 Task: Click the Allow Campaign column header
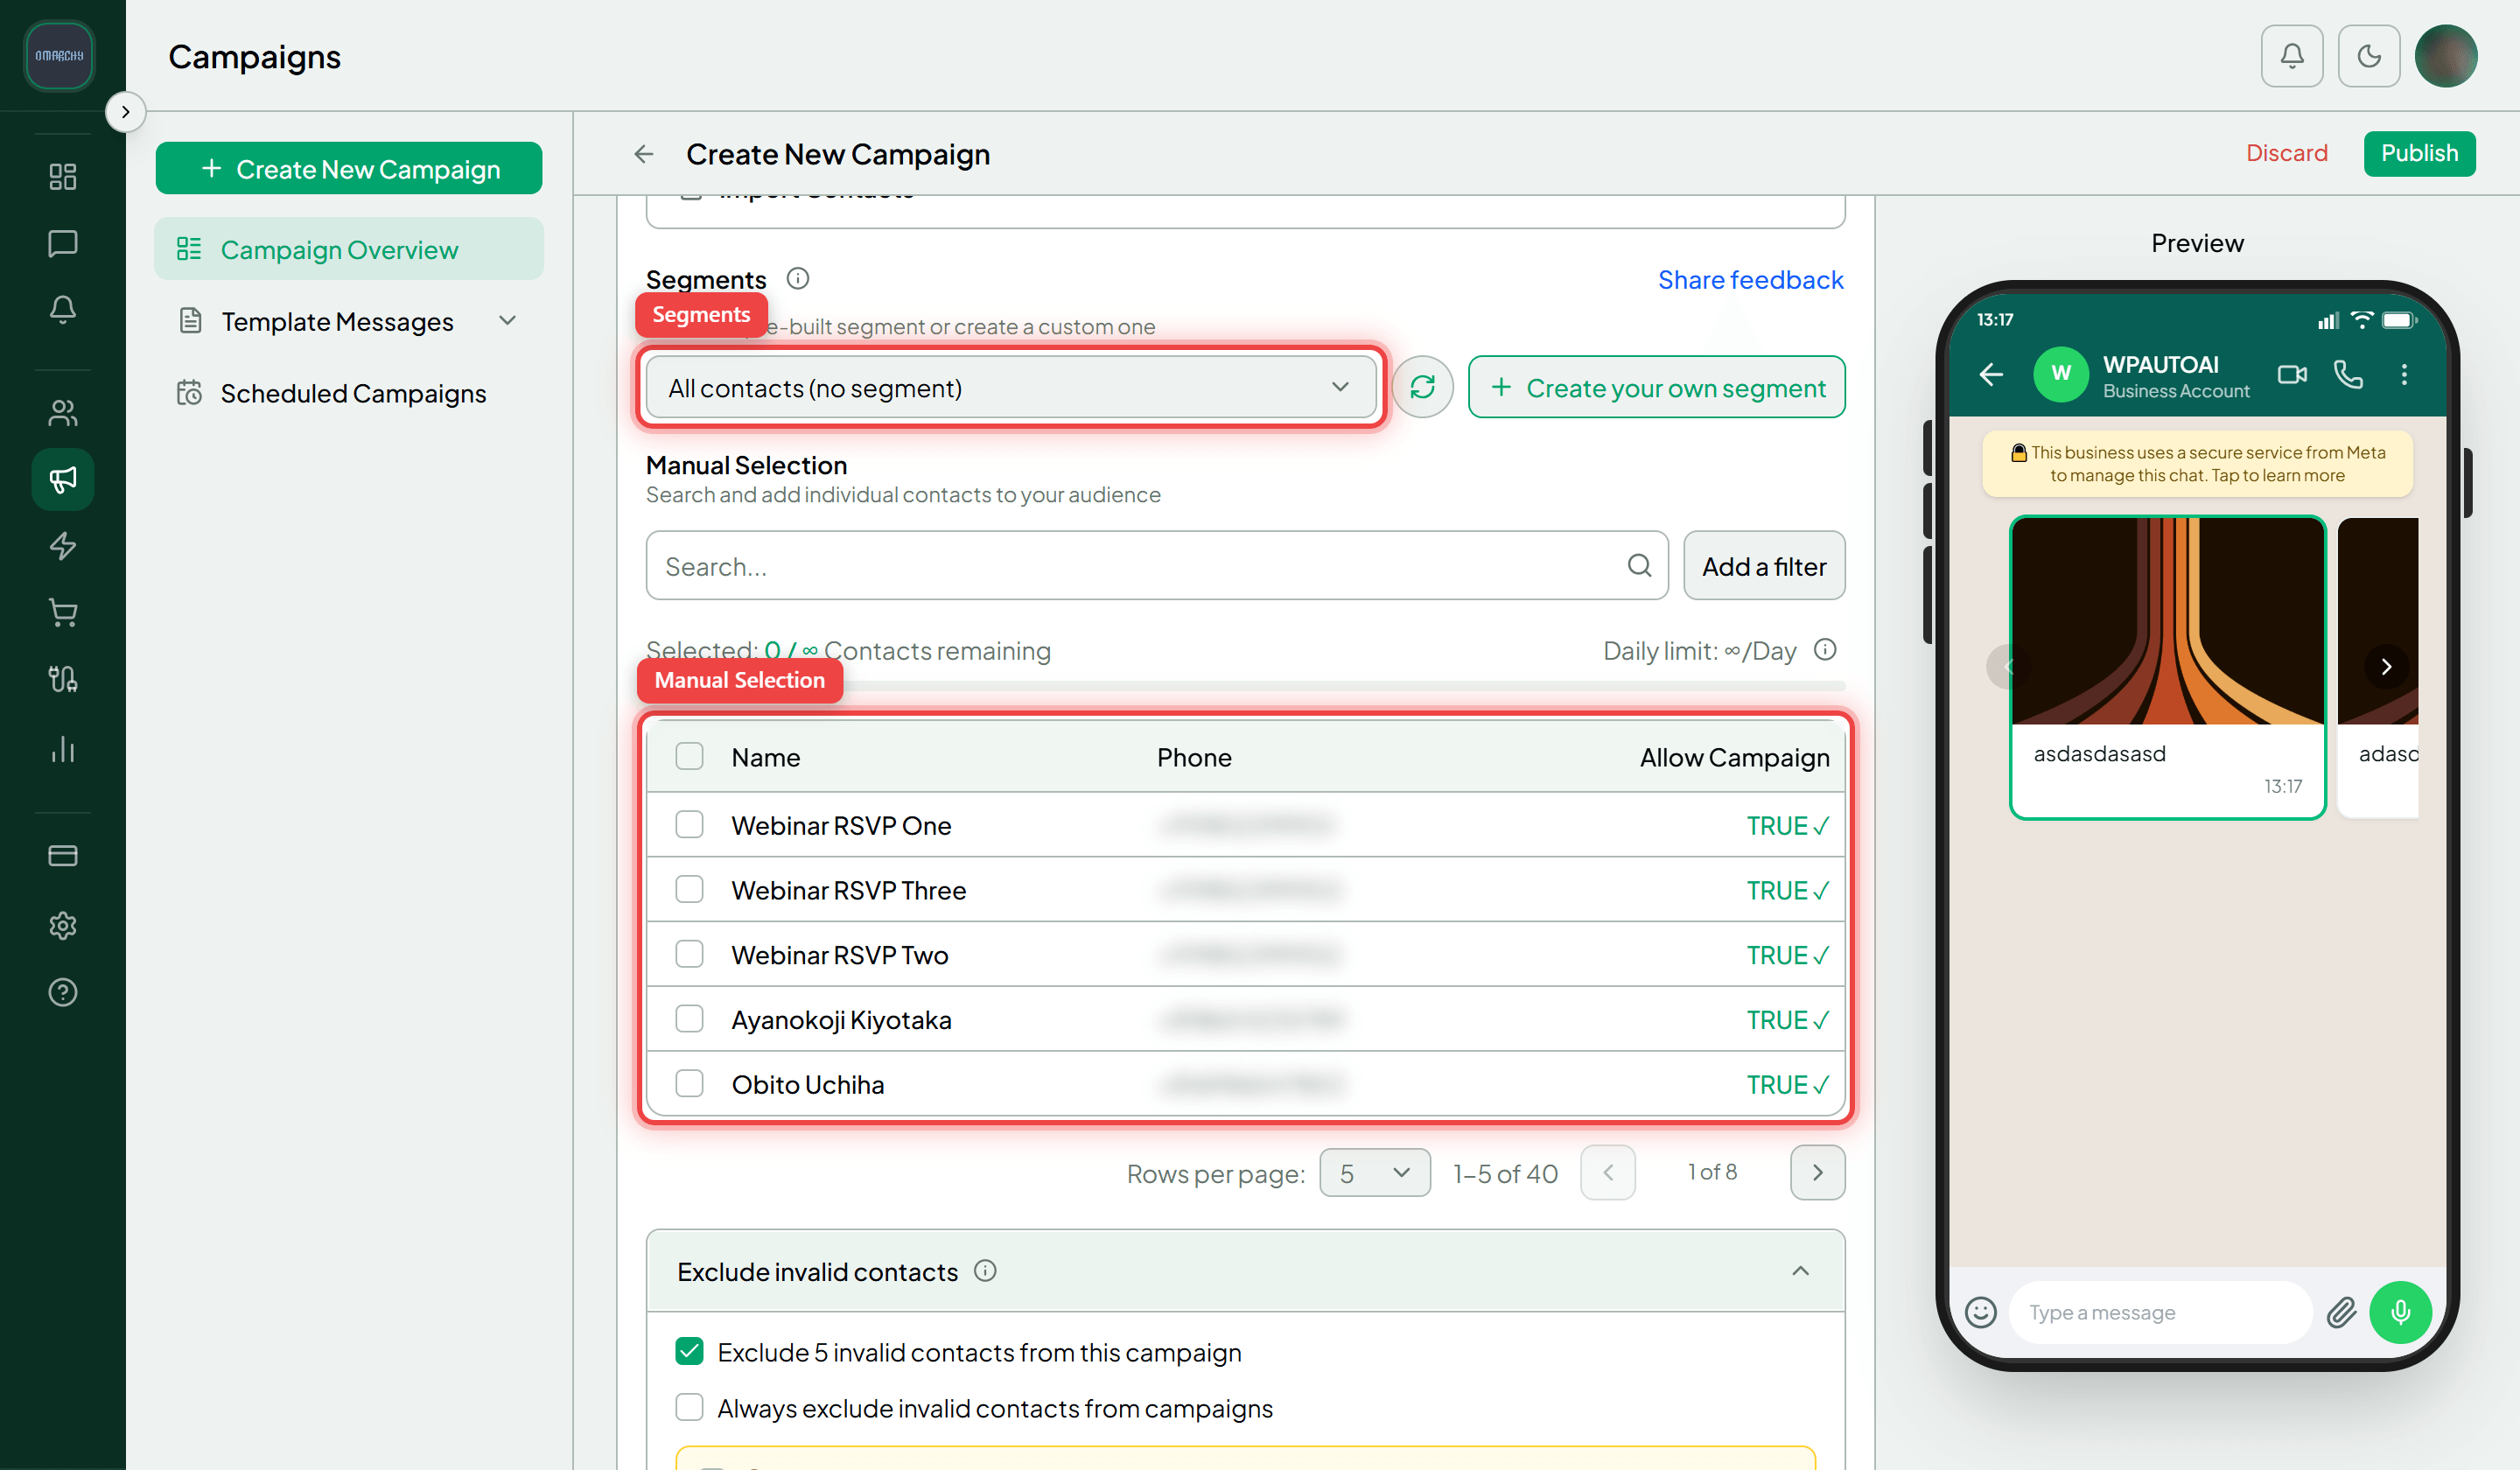click(1734, 757)
